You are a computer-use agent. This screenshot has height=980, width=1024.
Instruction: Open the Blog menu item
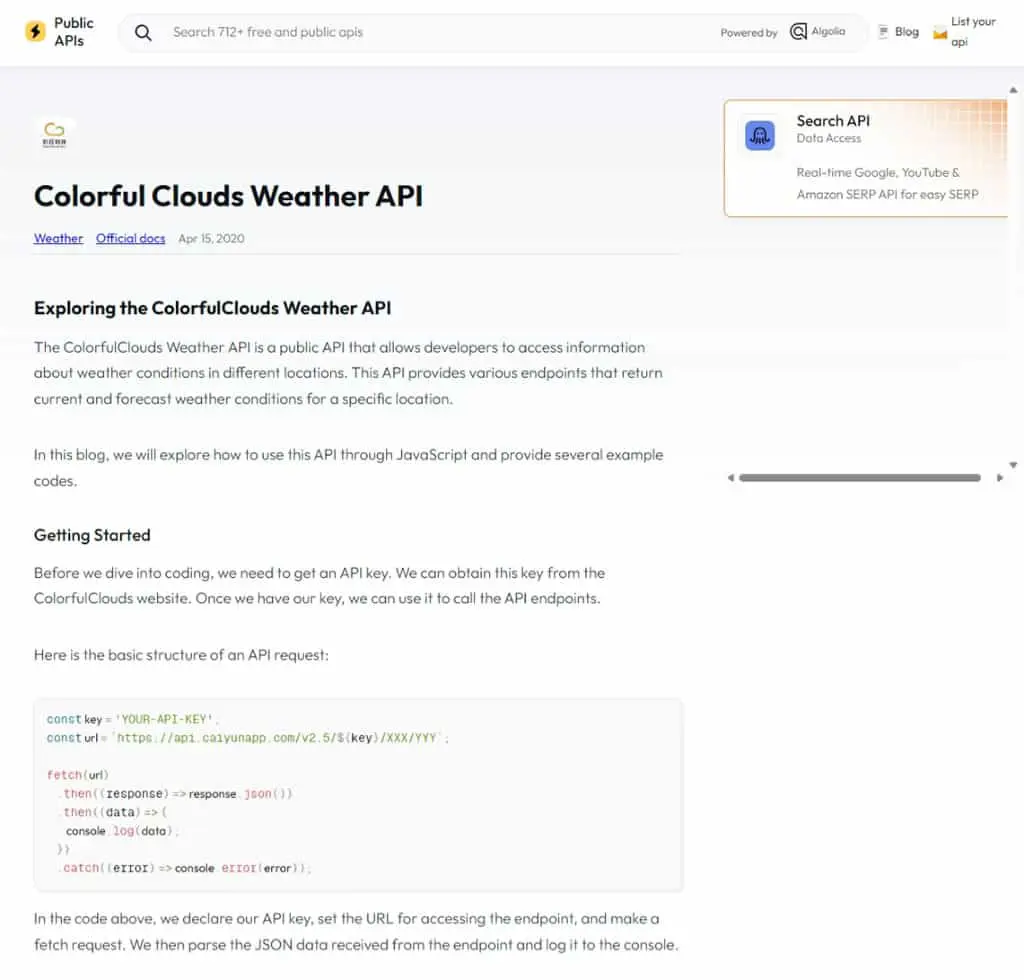coord(906,31)
